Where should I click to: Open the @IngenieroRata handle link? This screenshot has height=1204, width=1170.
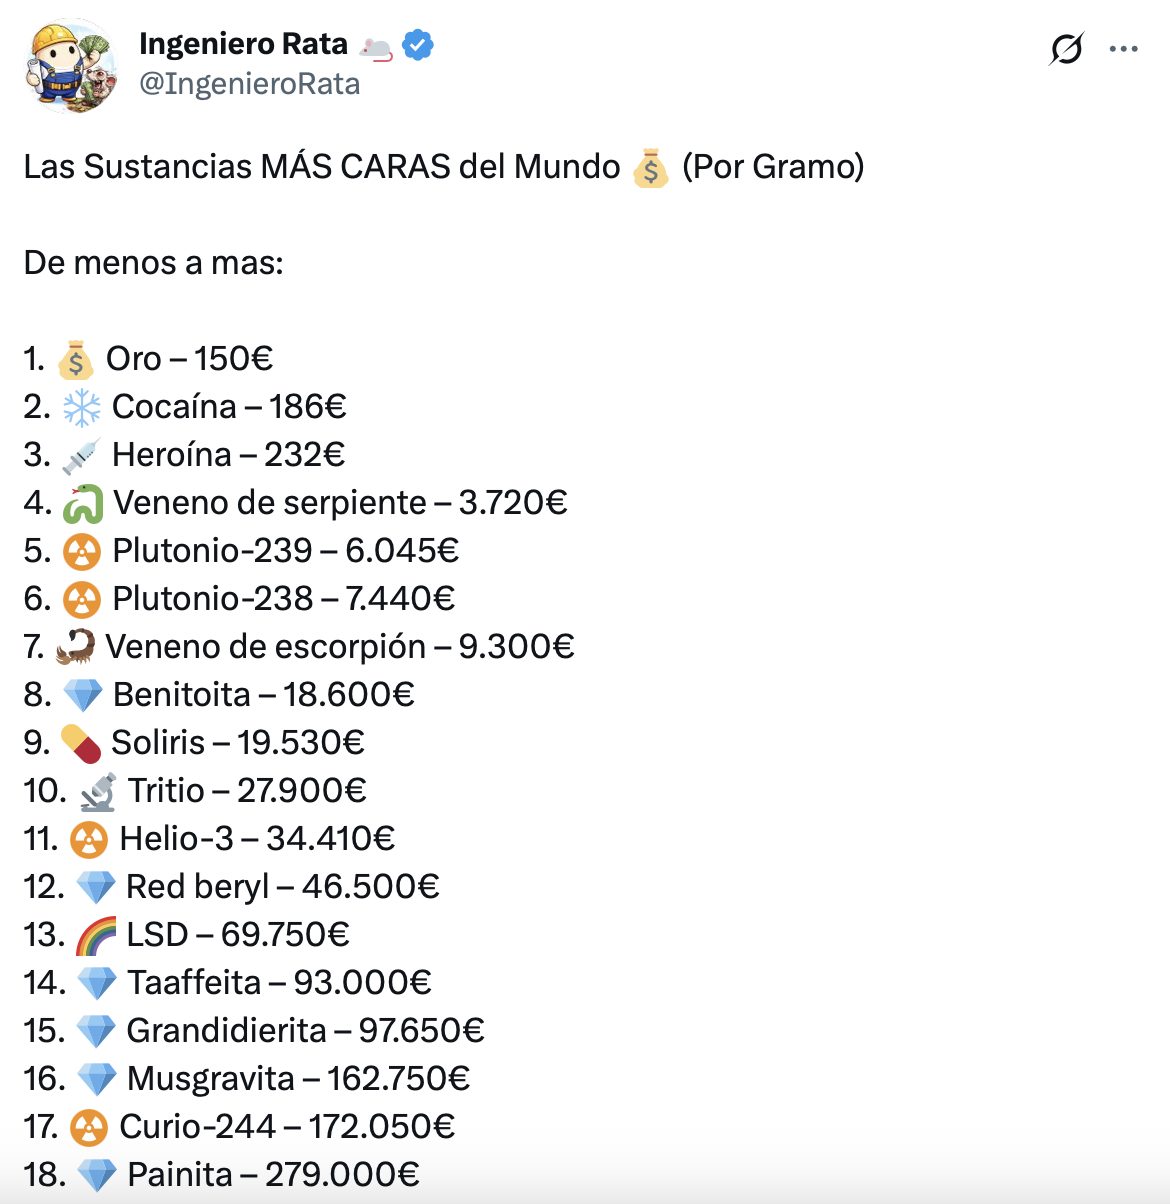[250, 84]
